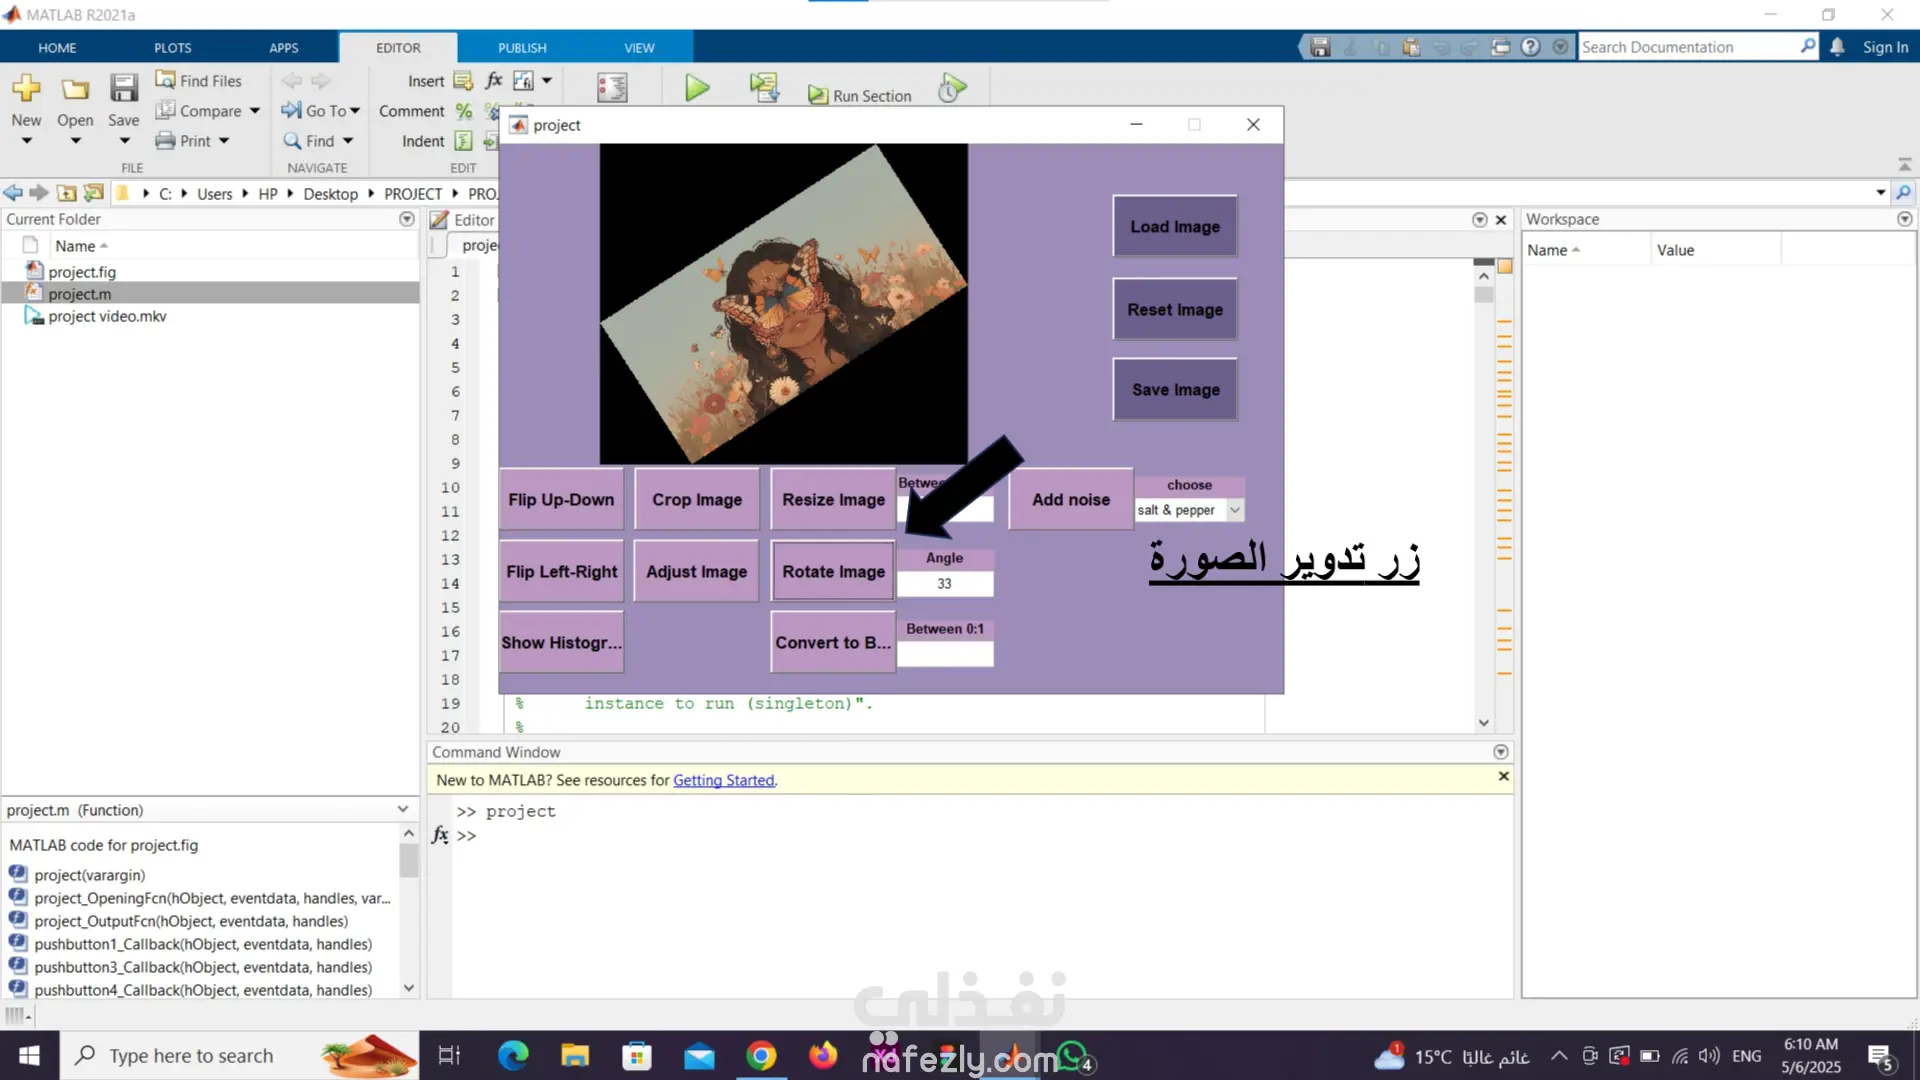Click the Reset Image button
The image size is (1920, 1080).
(1175, 310)
